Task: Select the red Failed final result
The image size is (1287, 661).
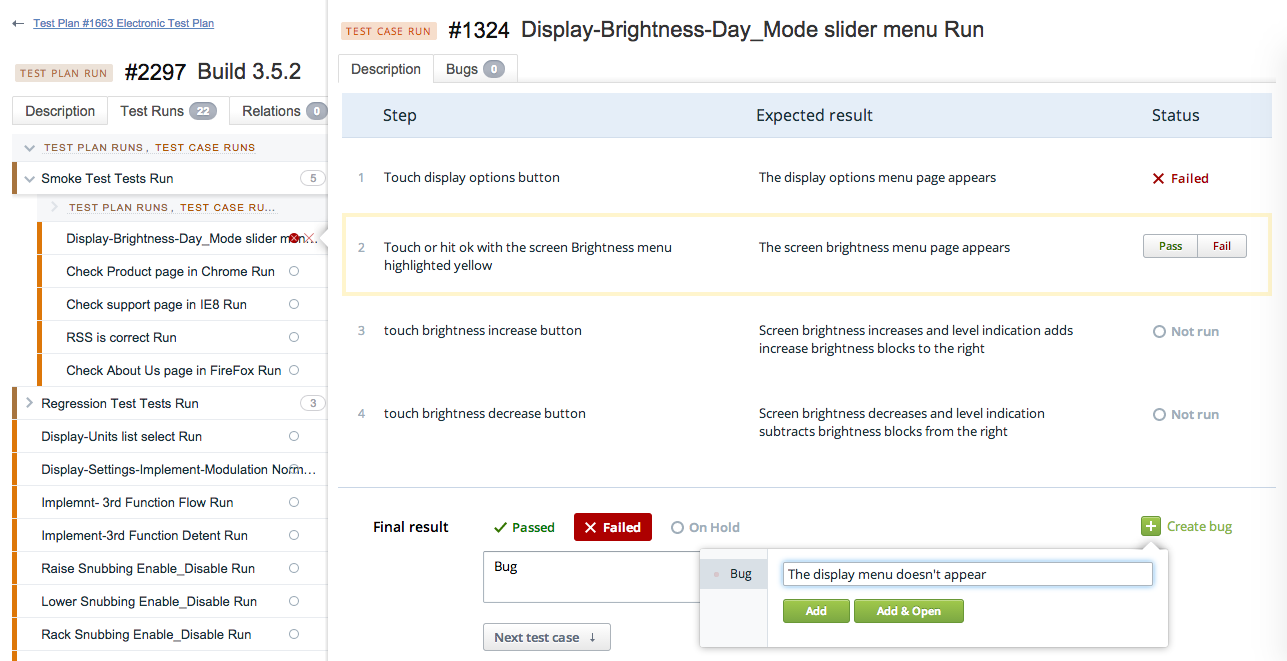Action: click(x=612, y=527)
